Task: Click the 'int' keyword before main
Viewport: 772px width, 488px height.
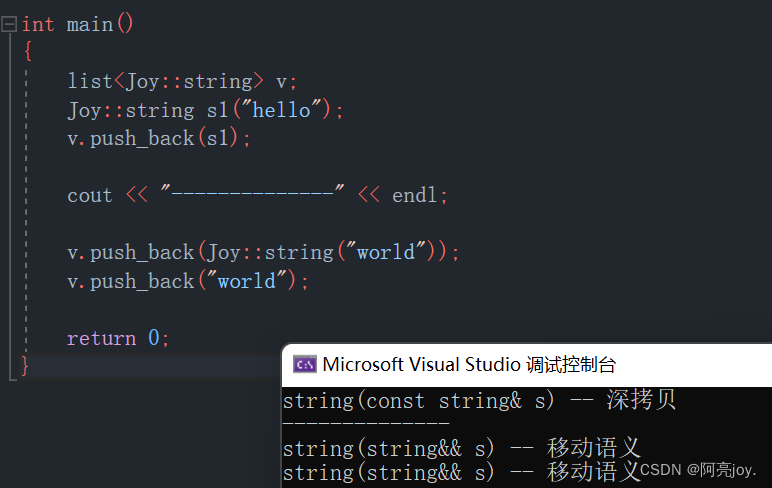Action: [x=38, y=24]
